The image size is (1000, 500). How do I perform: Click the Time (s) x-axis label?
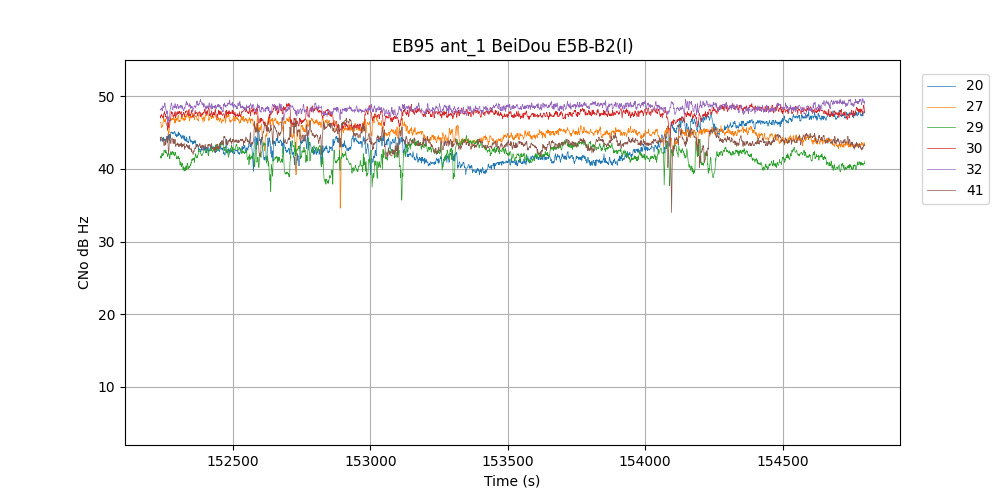point(512,481)
